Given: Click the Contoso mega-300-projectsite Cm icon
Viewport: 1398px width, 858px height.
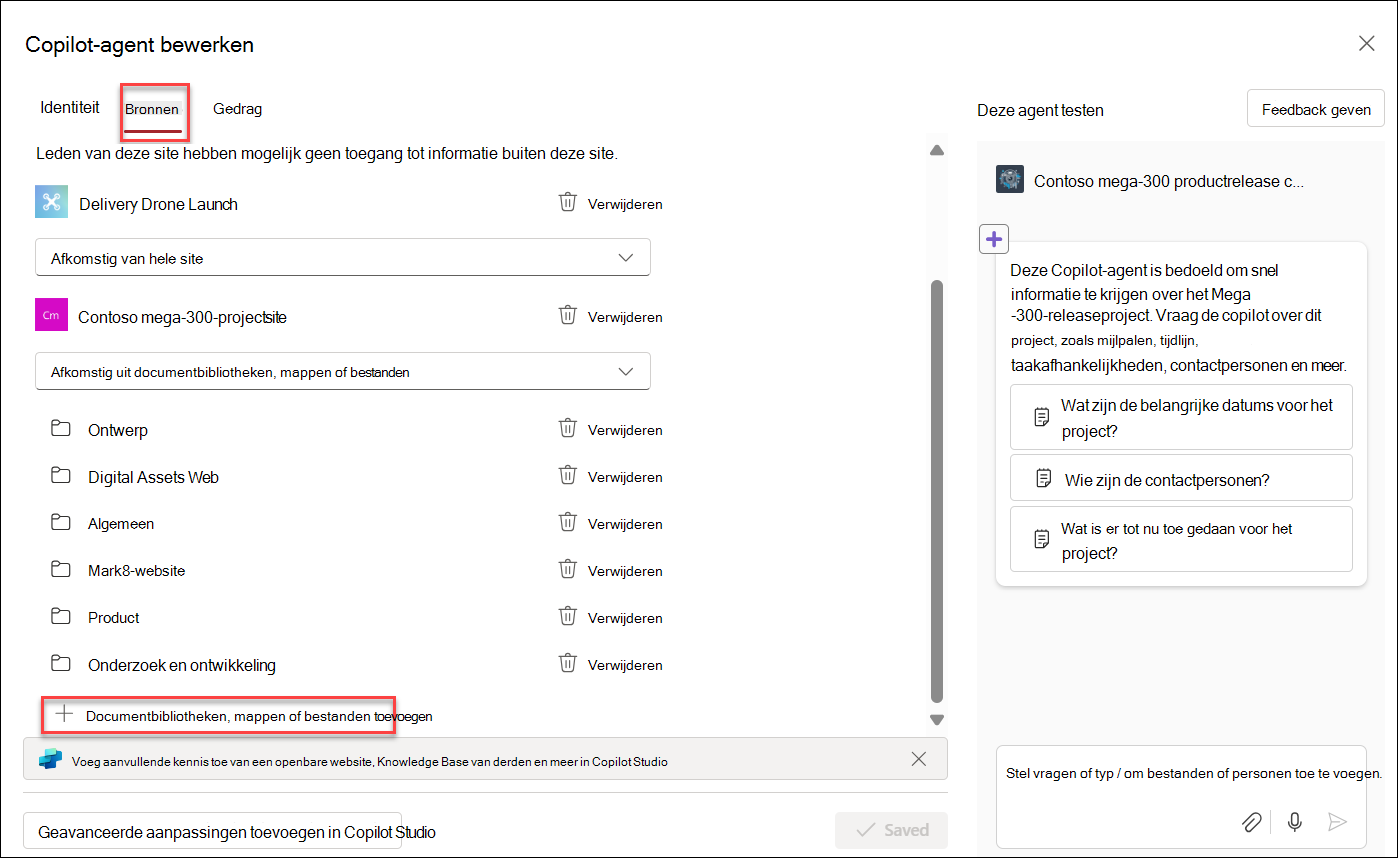Looking at the screenshot, I should (x=51, y=315).
